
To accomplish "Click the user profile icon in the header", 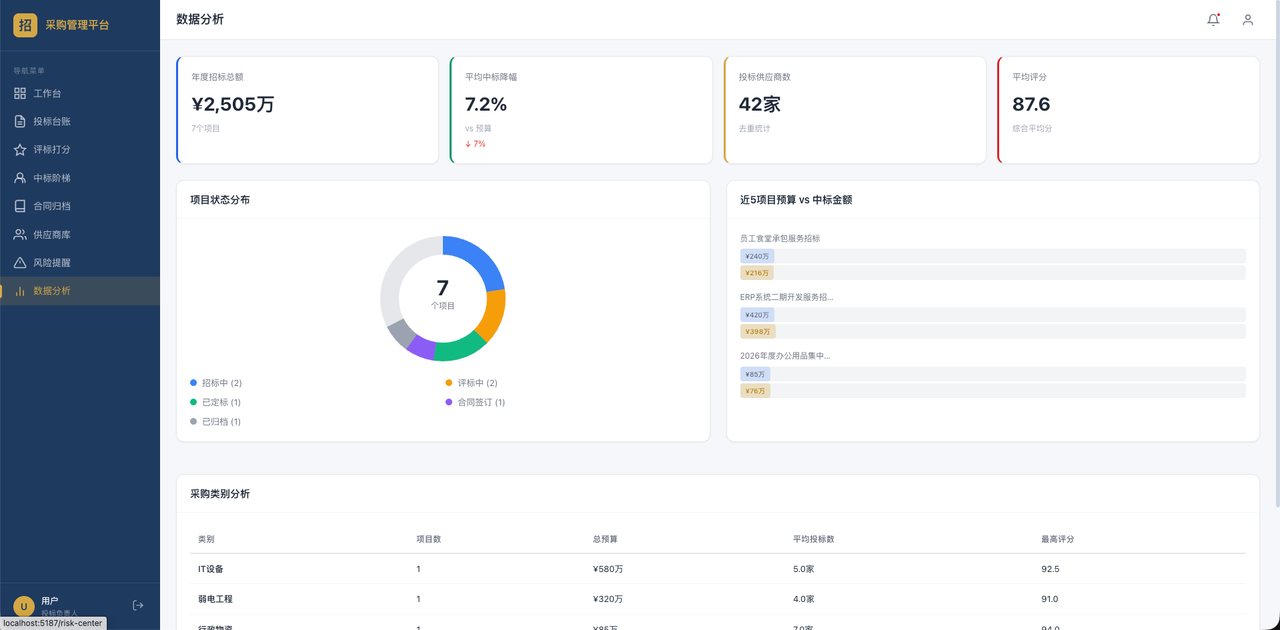I will (1247, 19).
